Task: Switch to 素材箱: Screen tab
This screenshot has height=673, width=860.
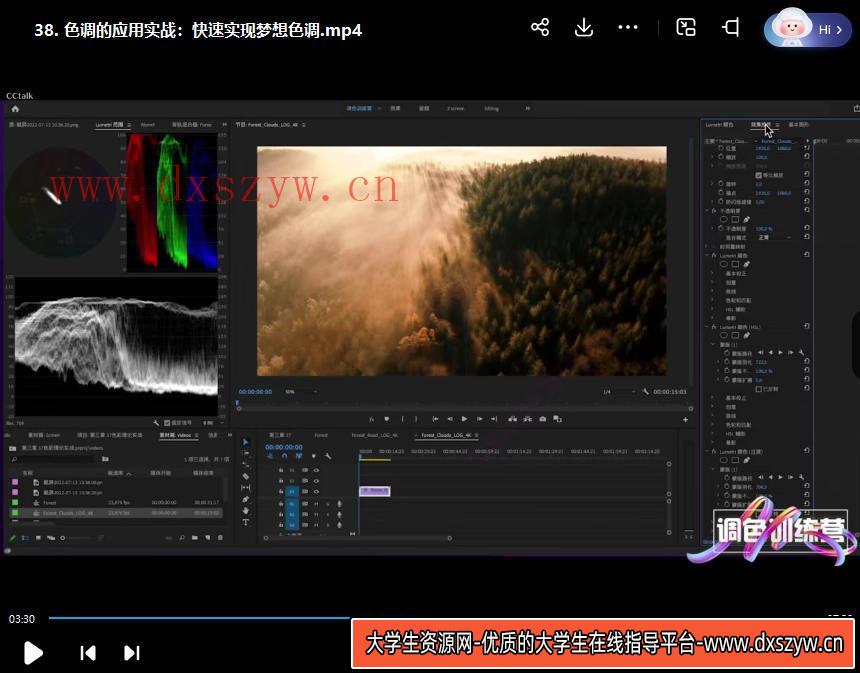Action: point(44,435)
